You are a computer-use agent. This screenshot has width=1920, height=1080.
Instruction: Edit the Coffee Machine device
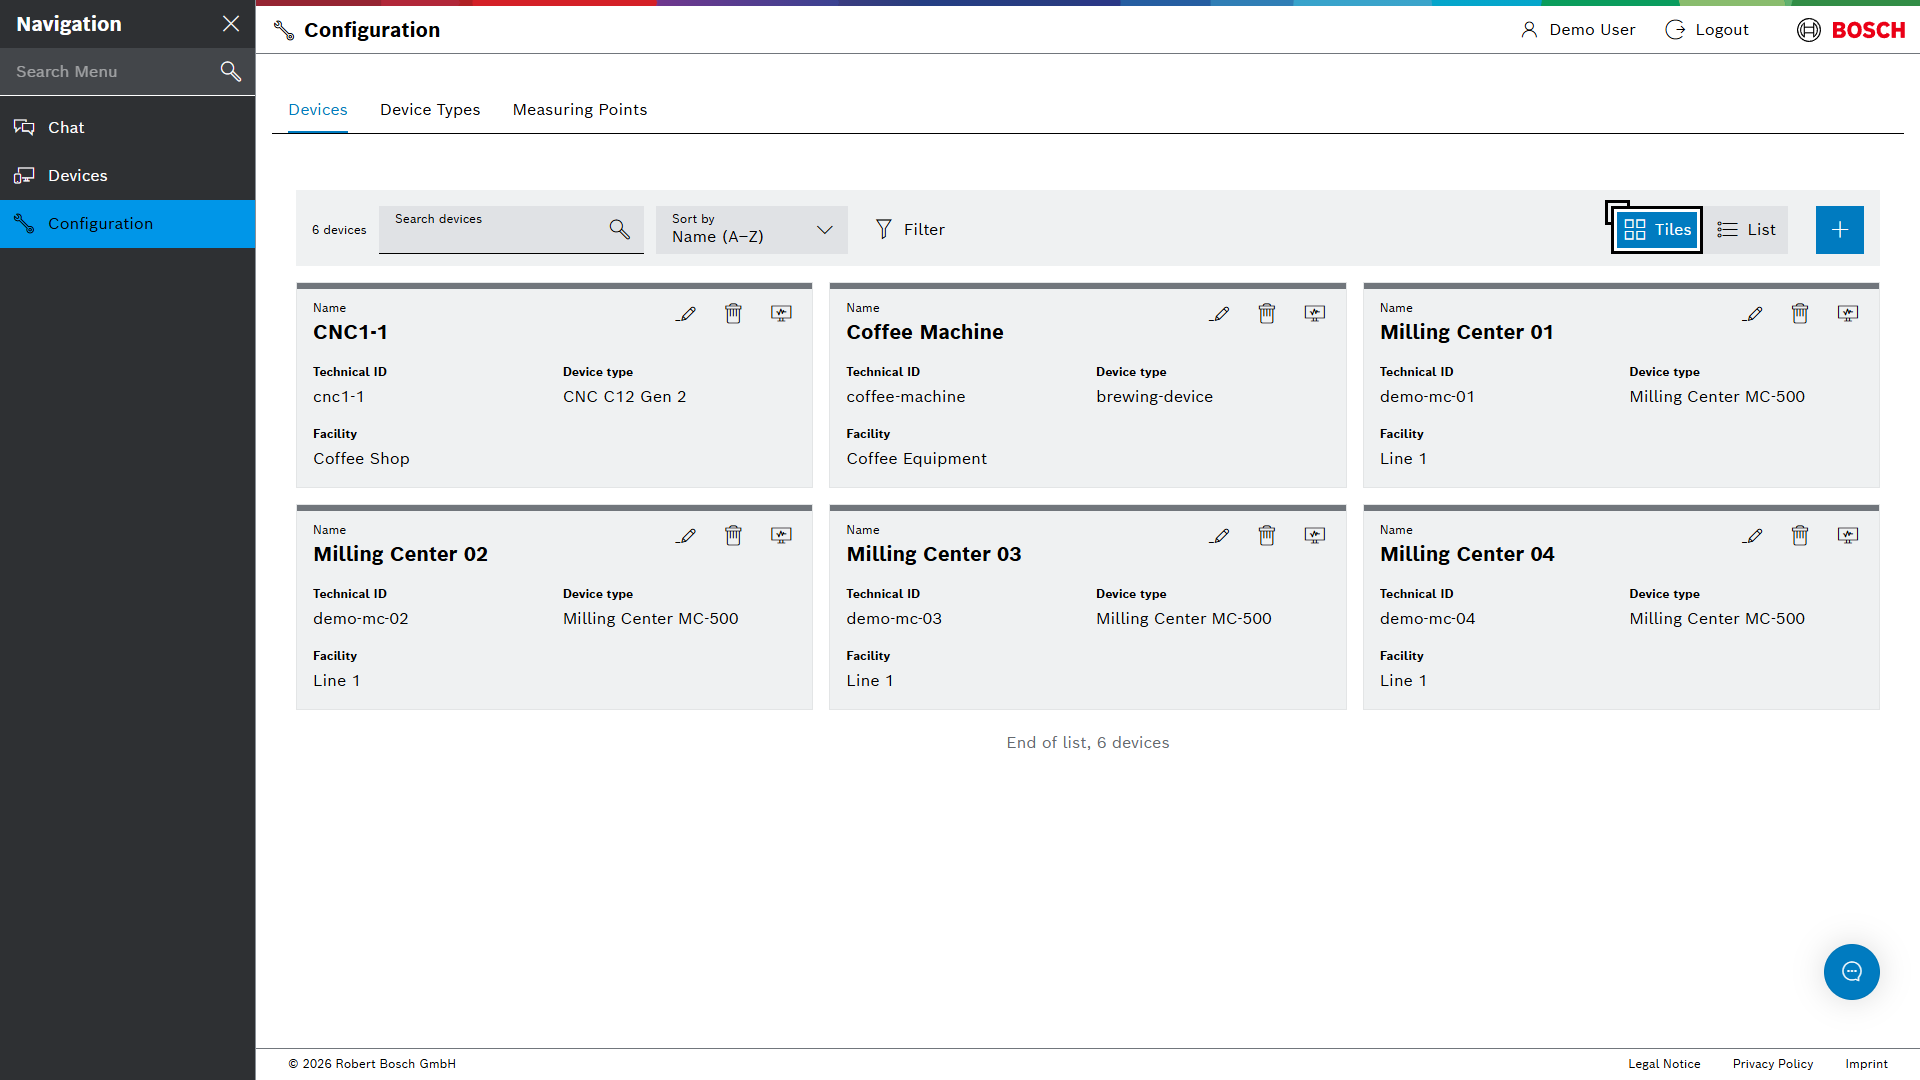click(1219, 314)
